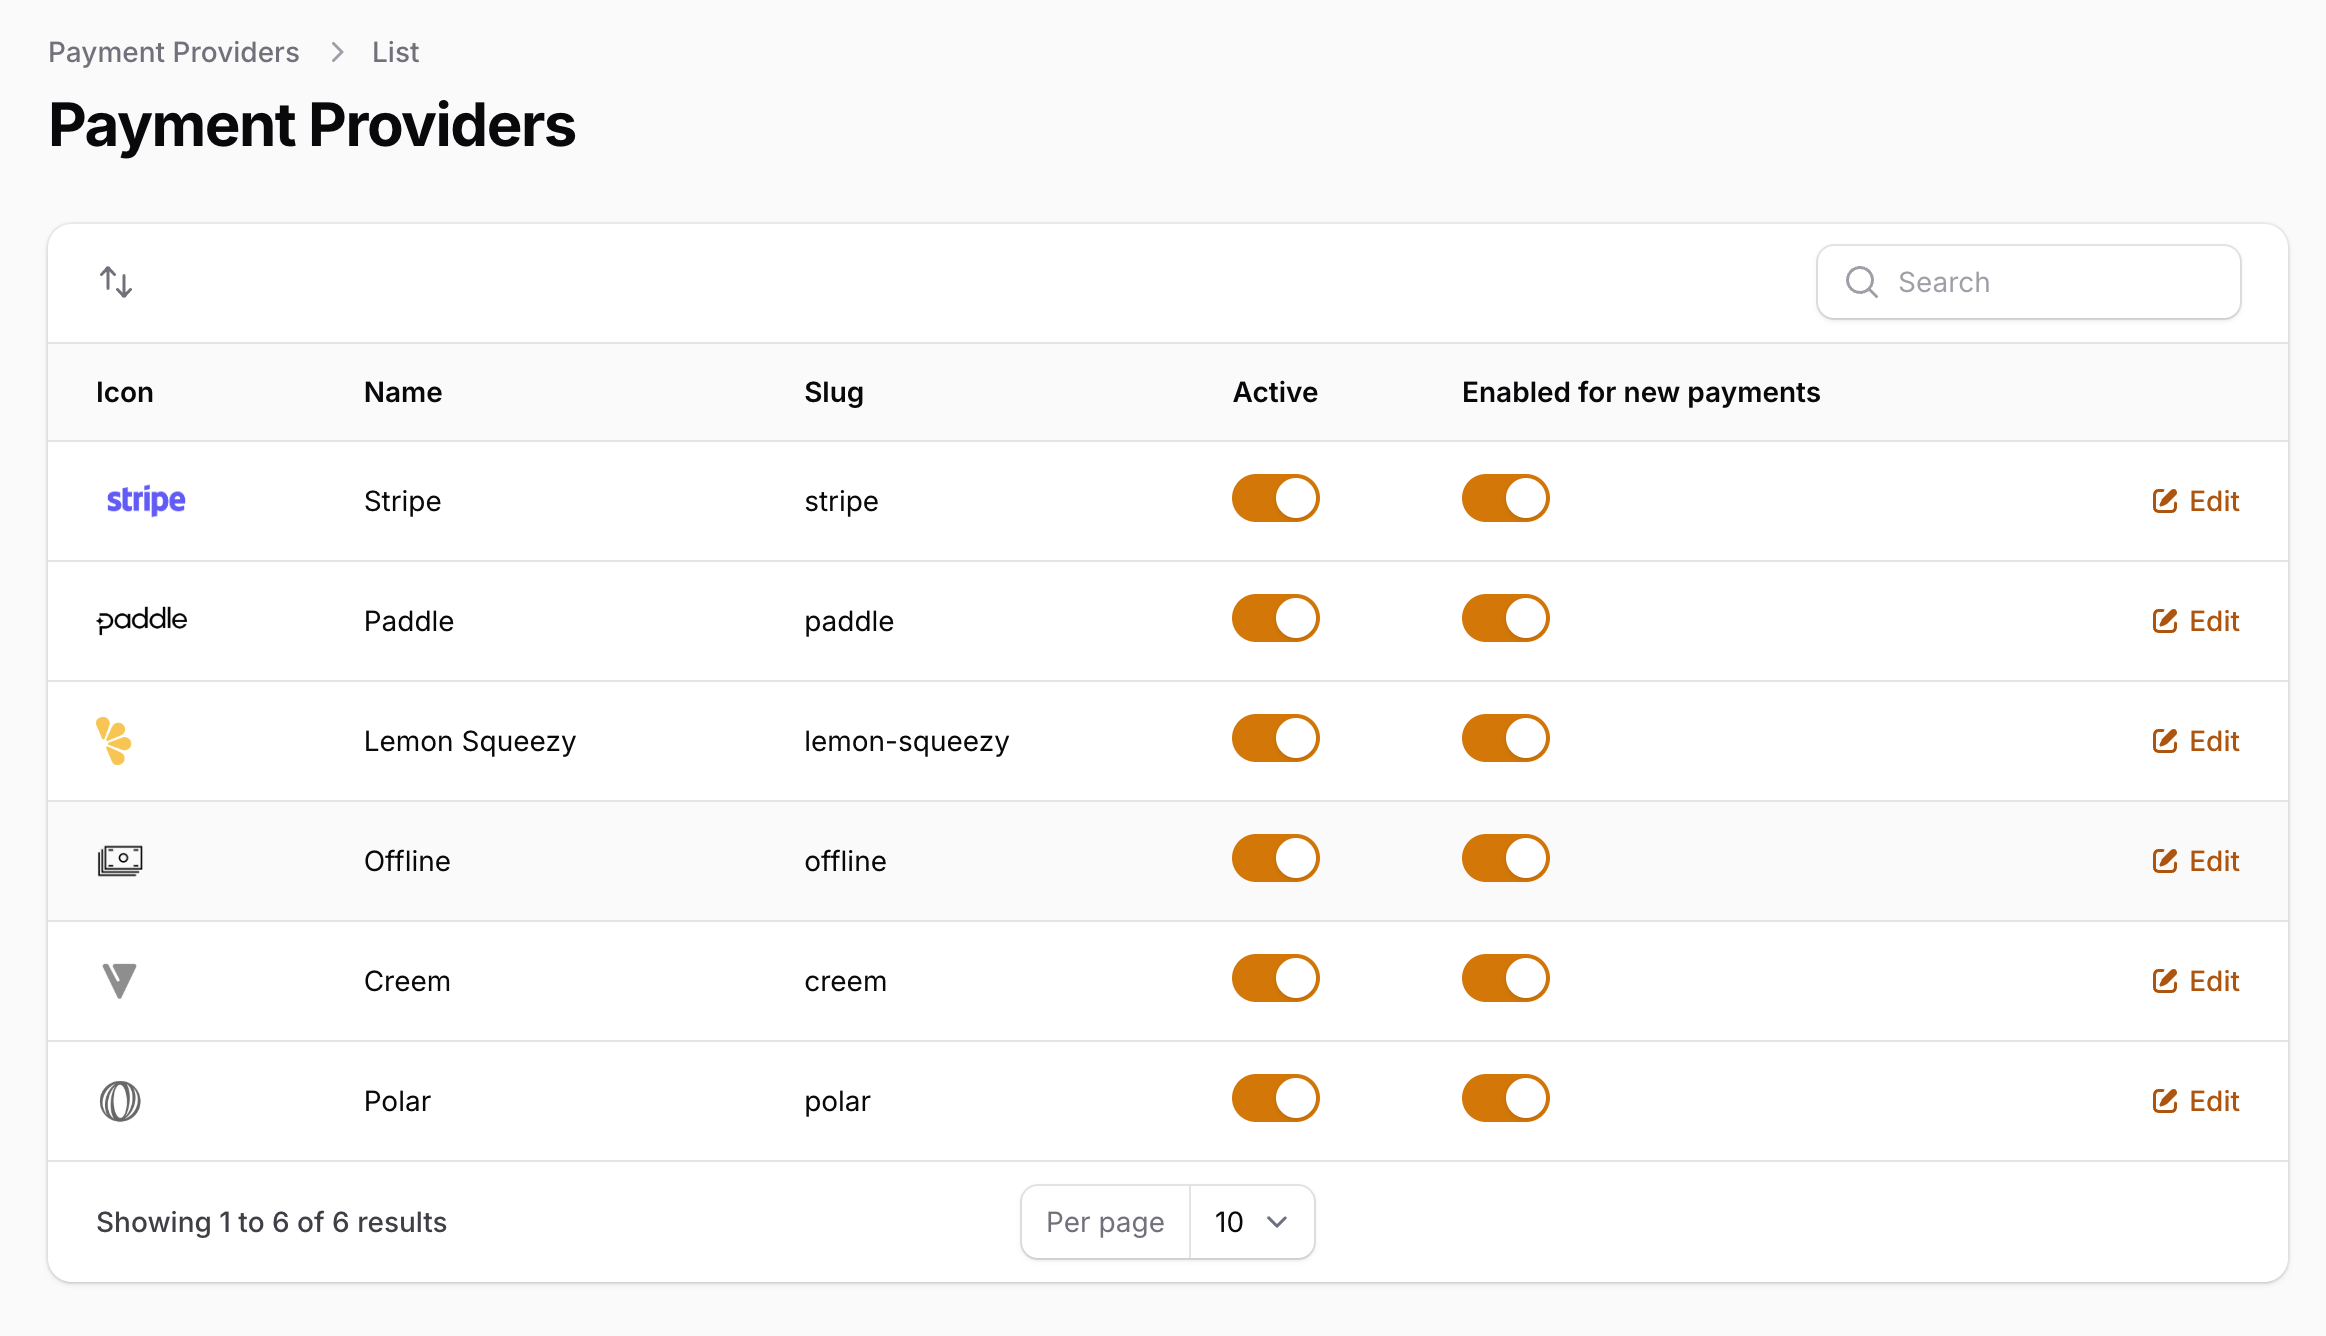Image resolution: width=2326 pixels, height=1336 pixels.
Task: Click the Offline cash icon
Action: coord(121,860)
